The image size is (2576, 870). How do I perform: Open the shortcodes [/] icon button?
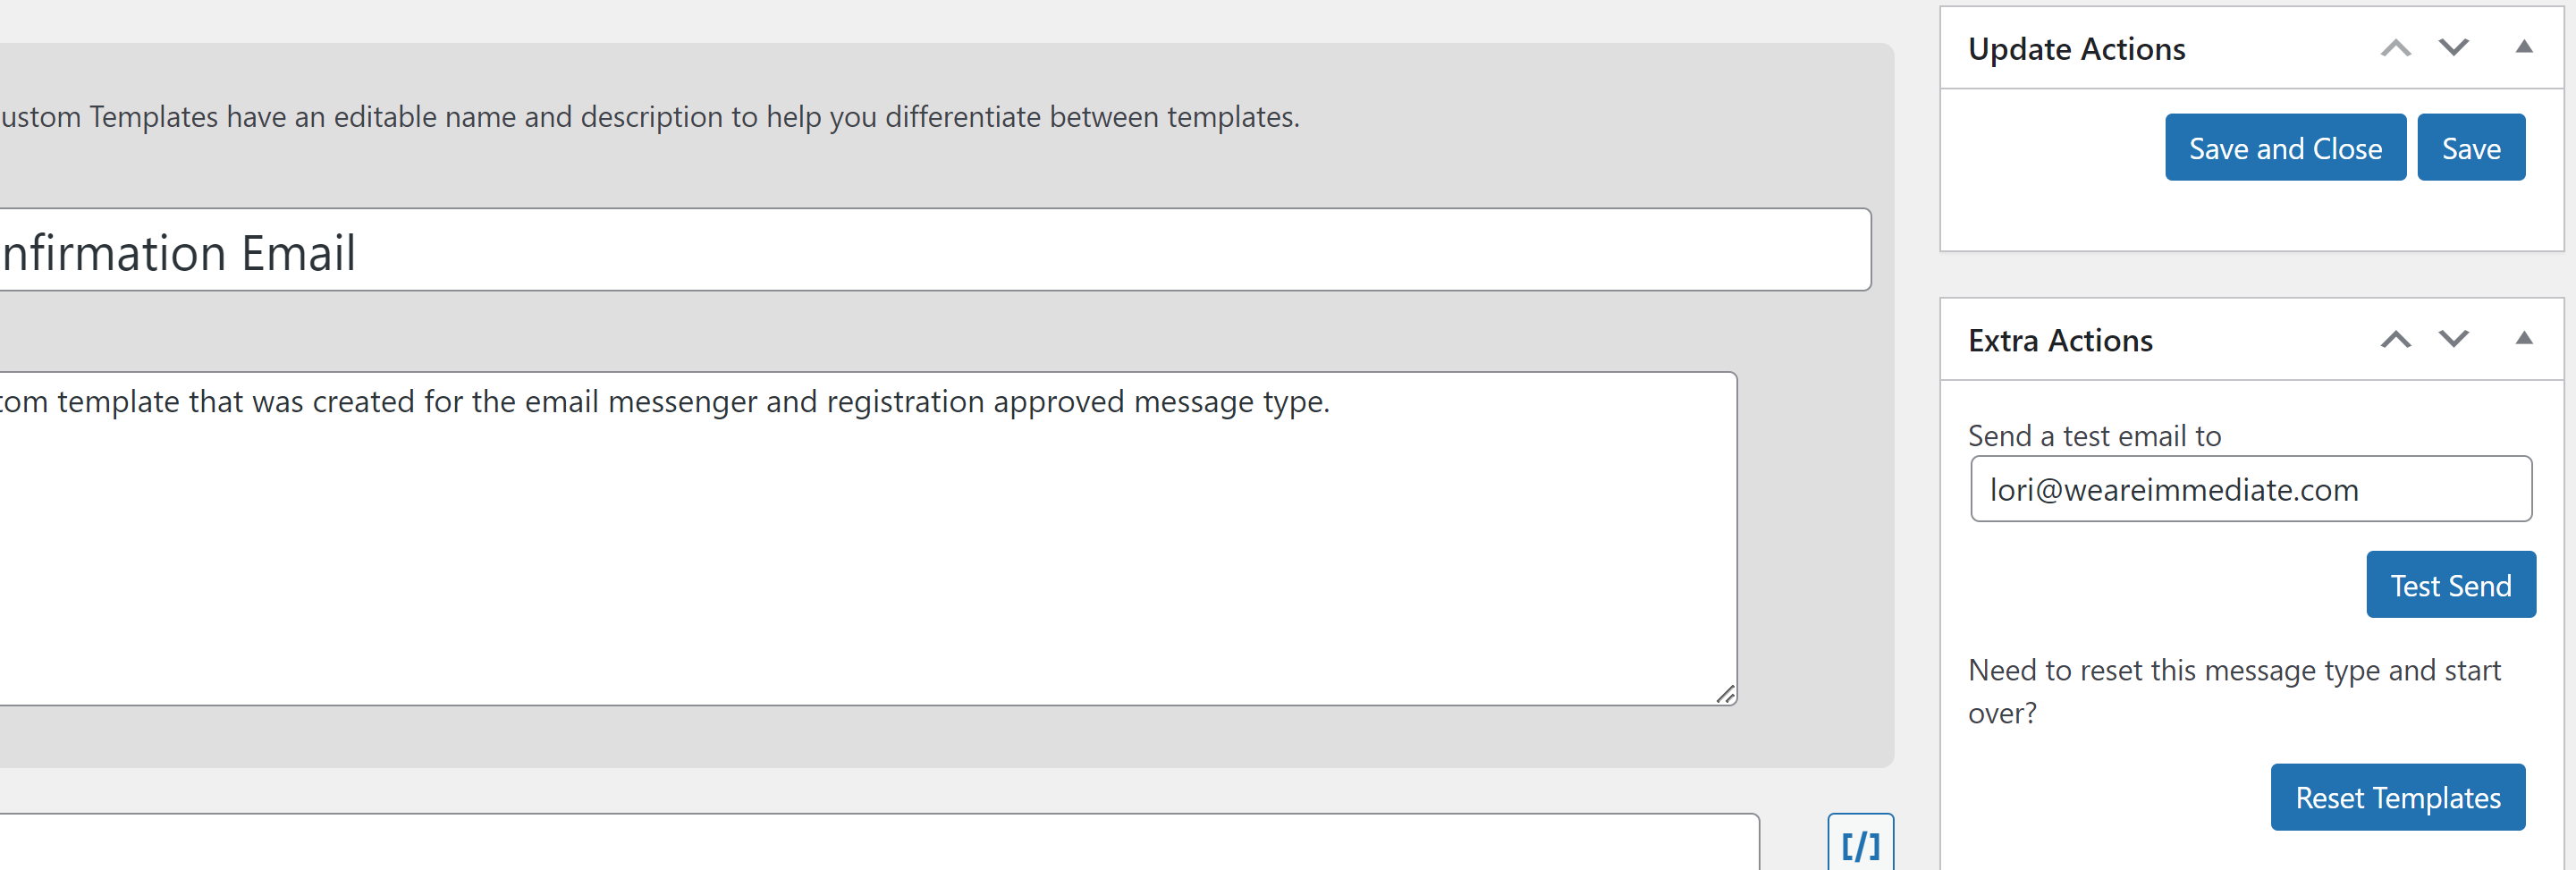pyautogui.click(x=1860, y=843)
